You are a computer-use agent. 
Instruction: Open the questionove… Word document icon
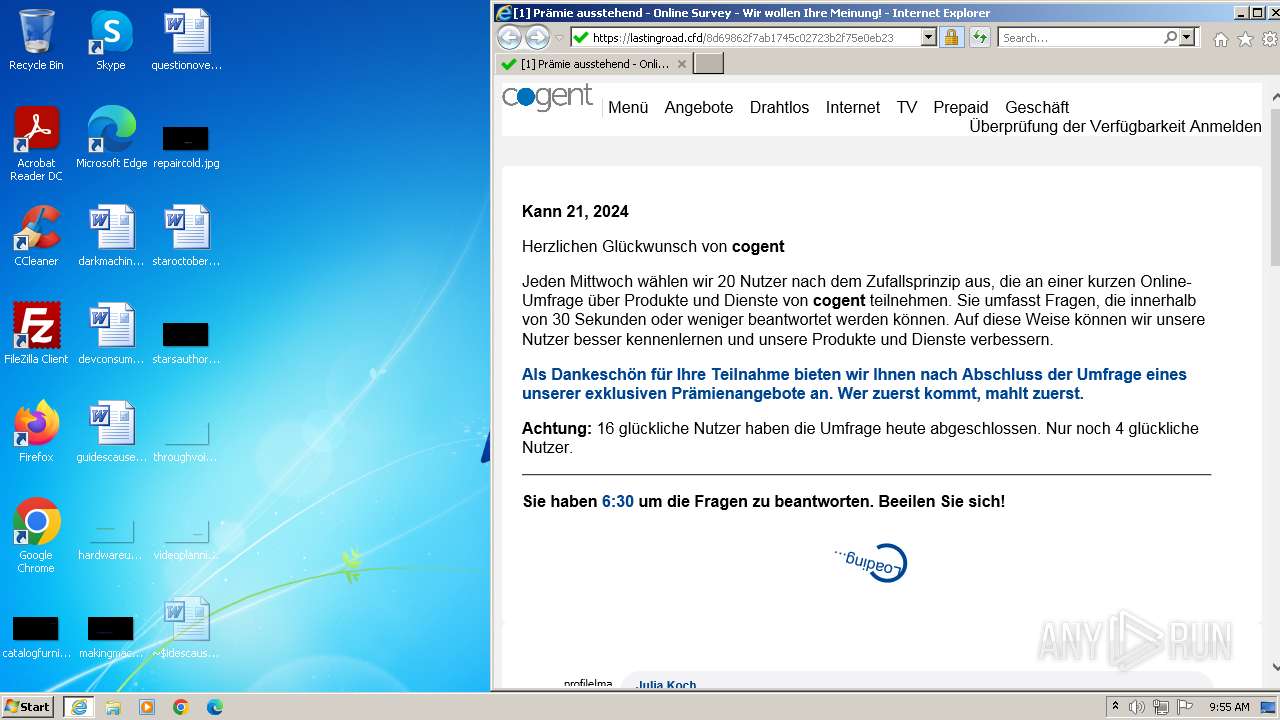186,40
